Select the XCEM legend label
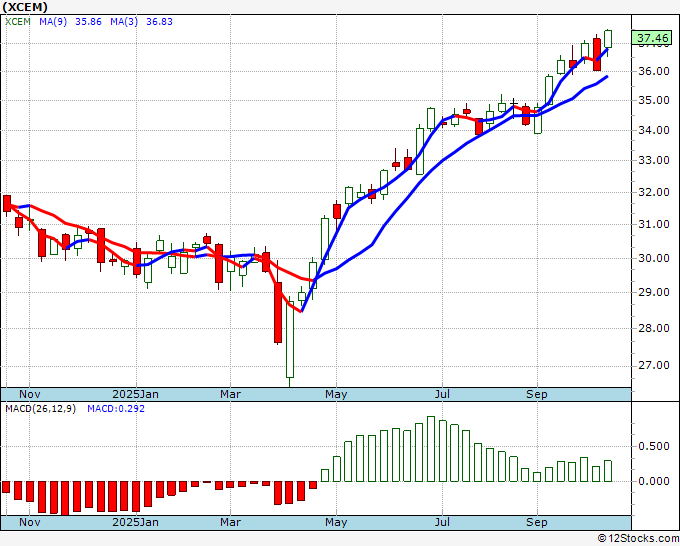Viewport: 680px width, 546px height. point(18,21)
